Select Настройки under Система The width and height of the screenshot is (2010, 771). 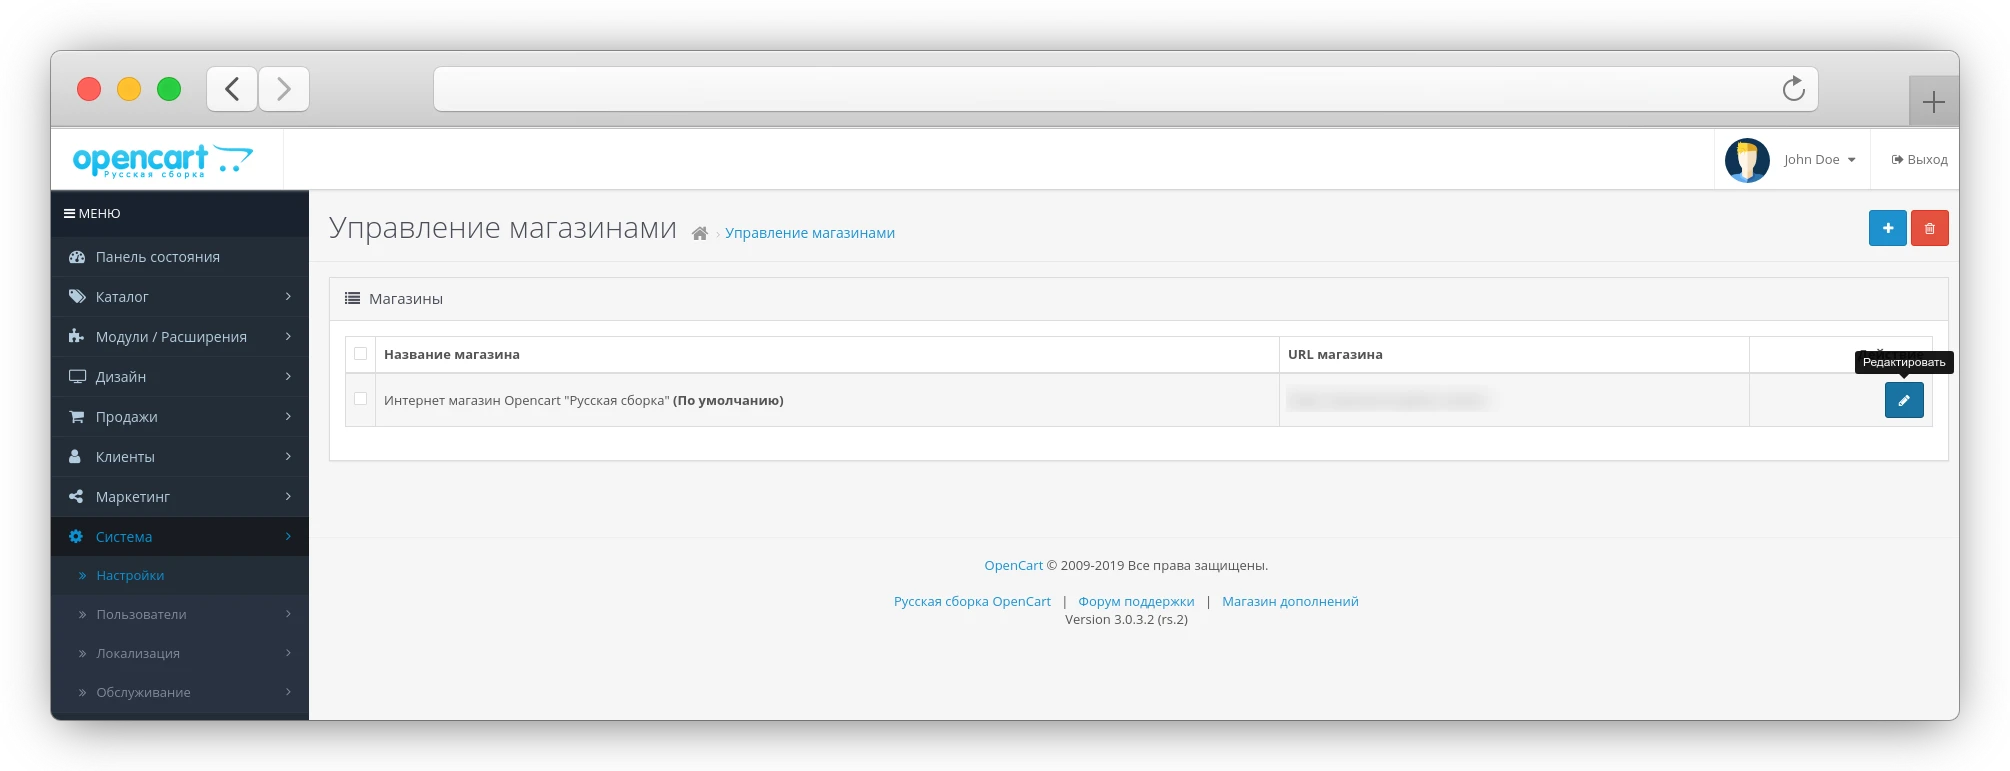point(130,576)
